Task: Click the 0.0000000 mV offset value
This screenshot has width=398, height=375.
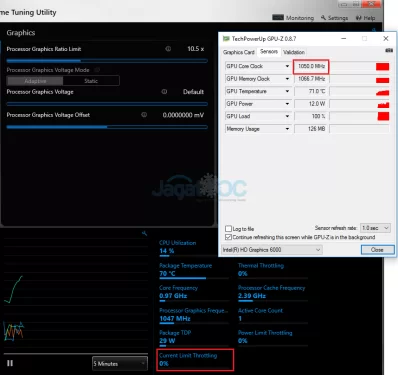Action: click(183, 115)
